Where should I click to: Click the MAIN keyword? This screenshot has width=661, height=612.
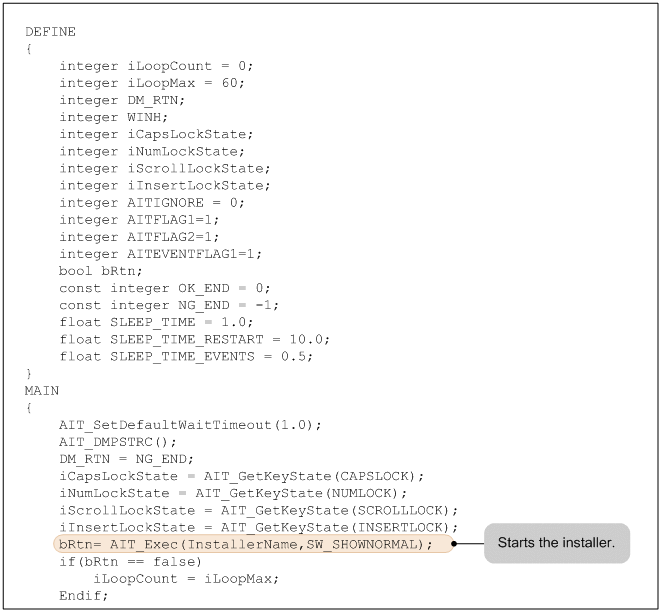coord(42,390)
